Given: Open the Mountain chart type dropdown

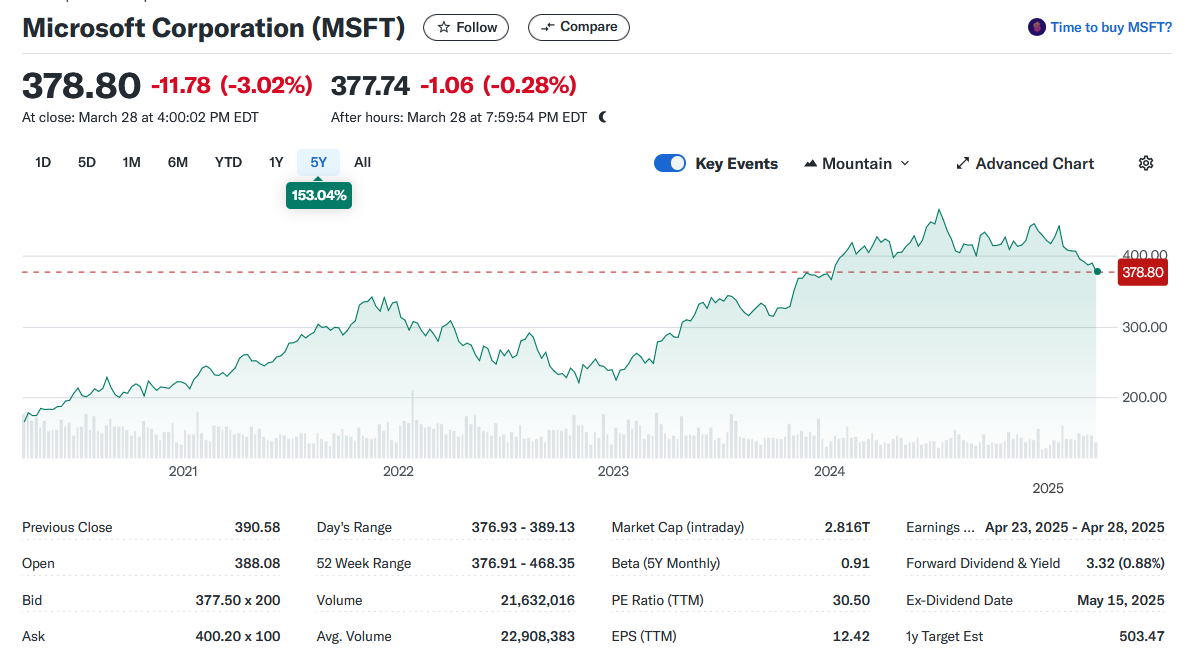Looking at the screenshot, I should pos(857,163).
